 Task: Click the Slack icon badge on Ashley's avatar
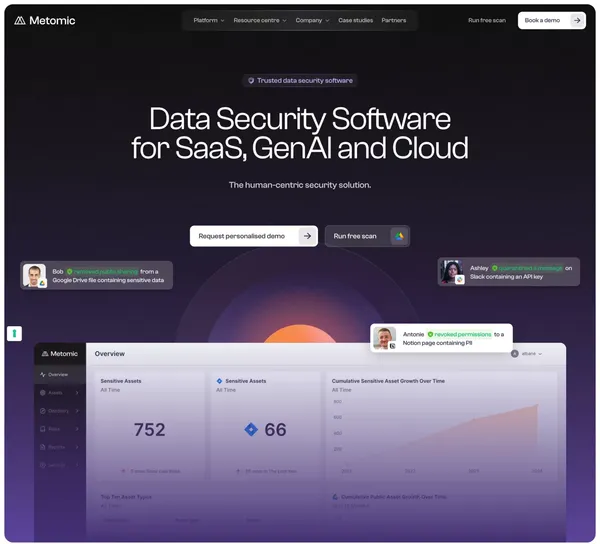tap(460, 280)
